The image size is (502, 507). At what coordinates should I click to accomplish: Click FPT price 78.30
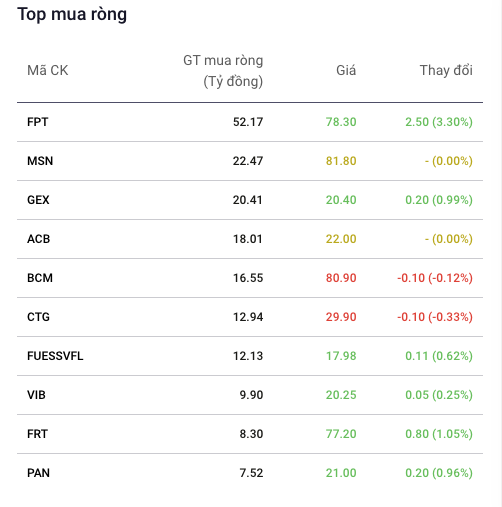click(341, 122)
